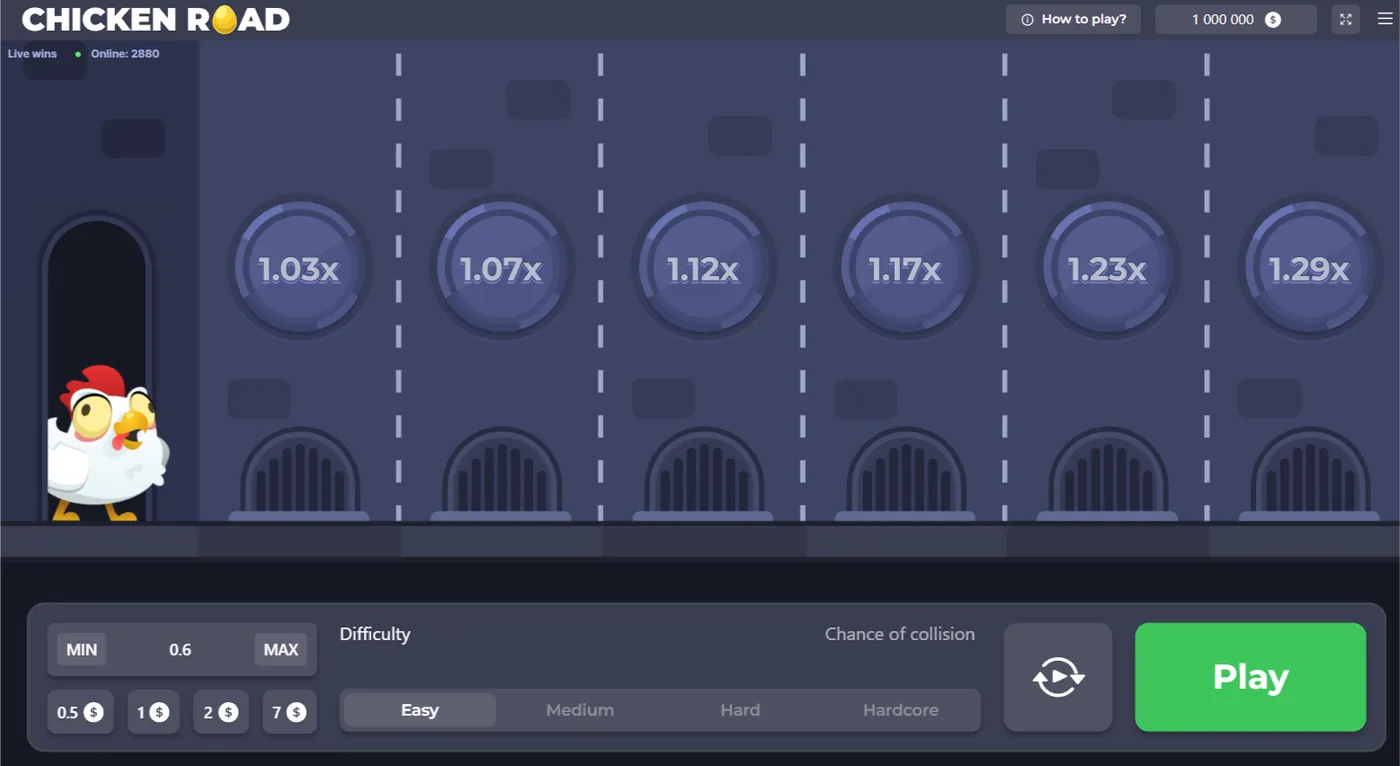This screenshot has width=1400, height=766.
Task: Click the 1.29x multiplier manhole
Action: coord(1309,268)
